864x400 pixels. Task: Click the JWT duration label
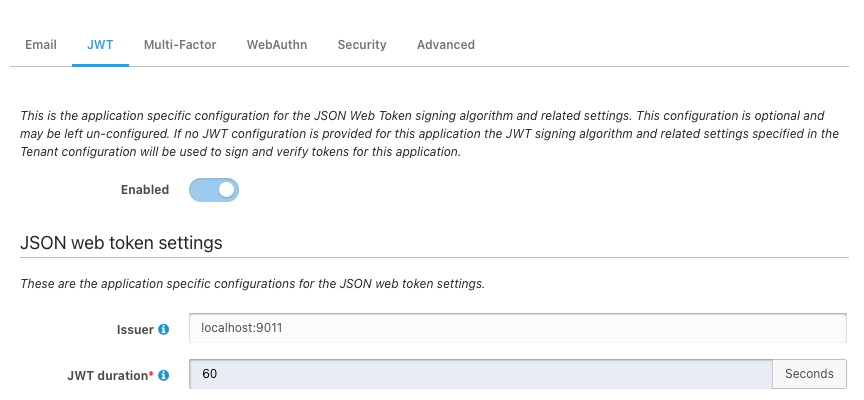click(x=108, y=376)
